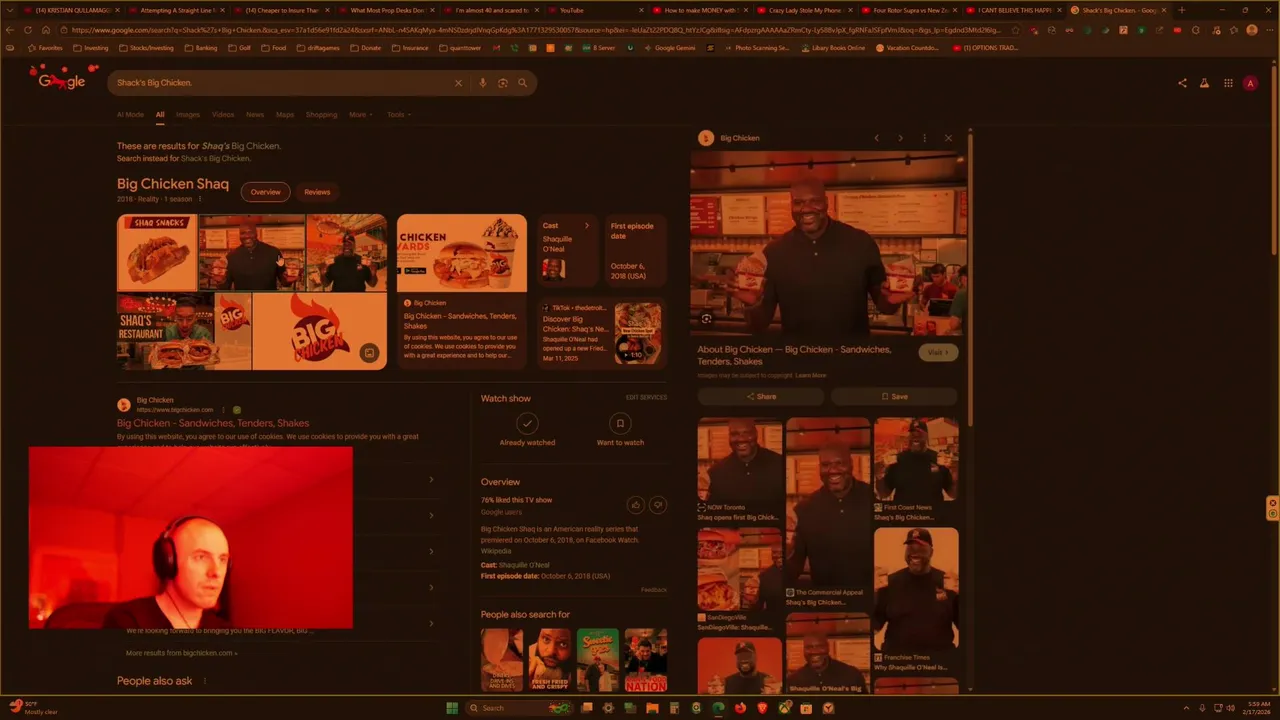Open the SHAQ SNACKS thumbnail image
The image size is (1280, 720).
[x=157, y=252]
